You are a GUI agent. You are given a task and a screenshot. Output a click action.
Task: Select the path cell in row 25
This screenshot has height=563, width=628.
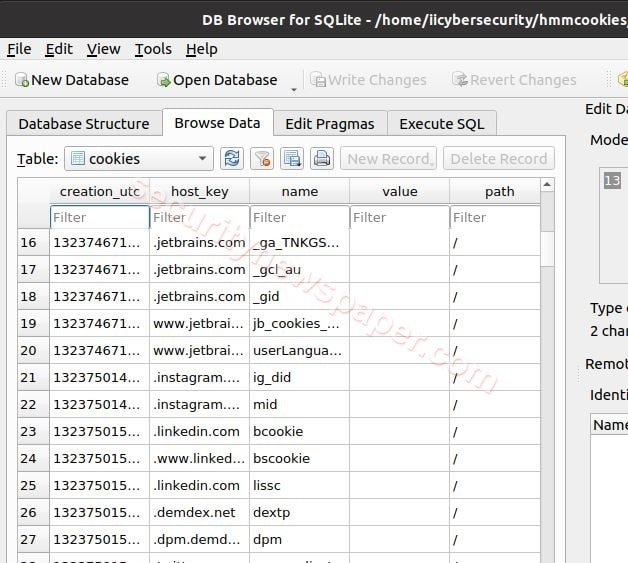(495, 485)
